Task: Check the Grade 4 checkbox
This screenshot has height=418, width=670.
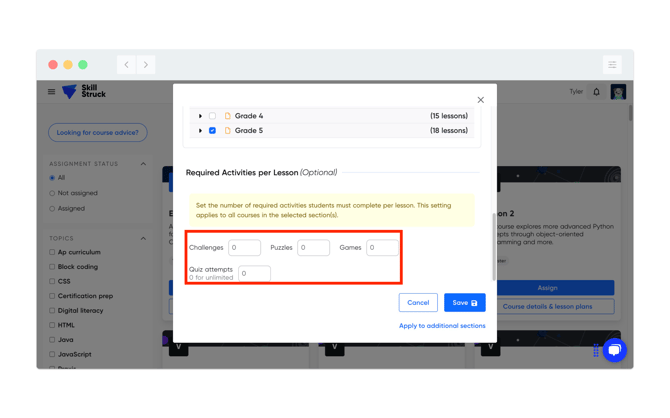Action: pos(212,116)
